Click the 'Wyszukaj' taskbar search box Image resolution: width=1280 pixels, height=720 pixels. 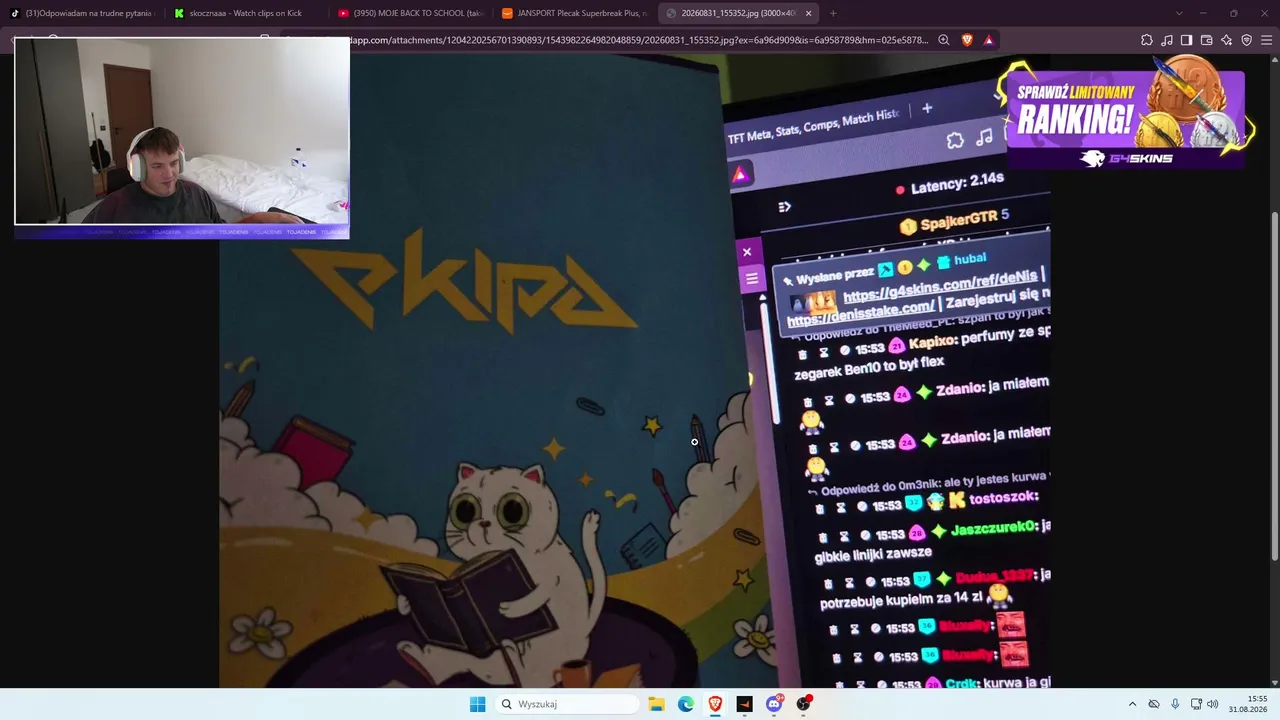tap(567, 704)
